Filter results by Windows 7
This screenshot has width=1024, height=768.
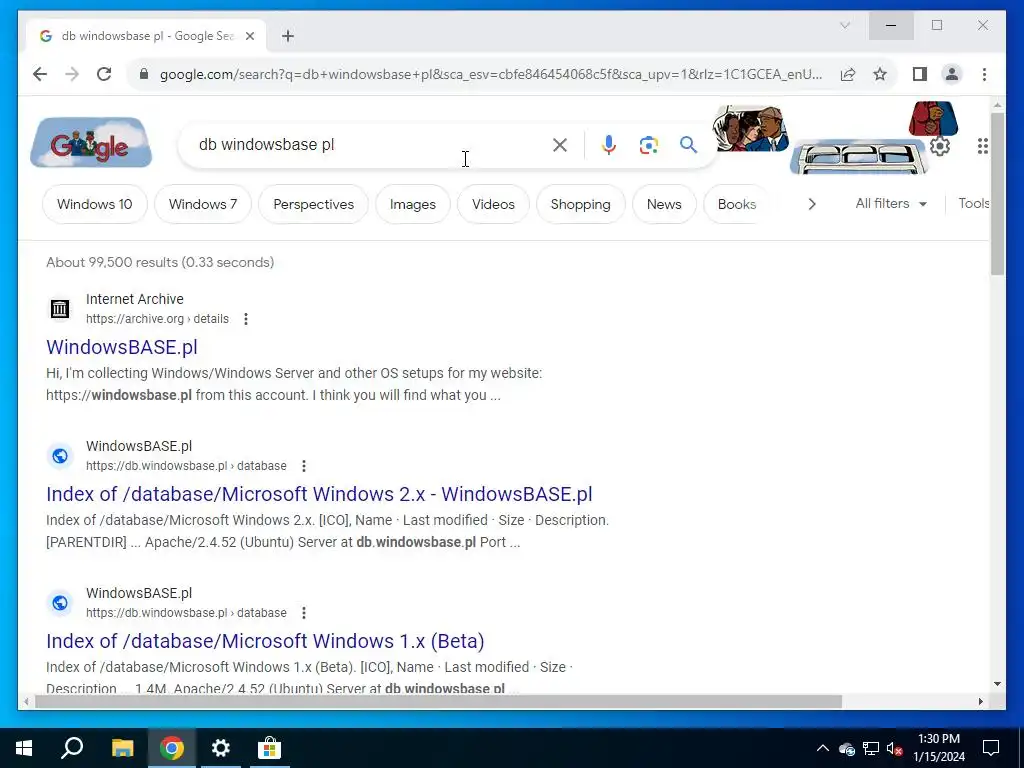pyautogui.click(x=202, y=204)
